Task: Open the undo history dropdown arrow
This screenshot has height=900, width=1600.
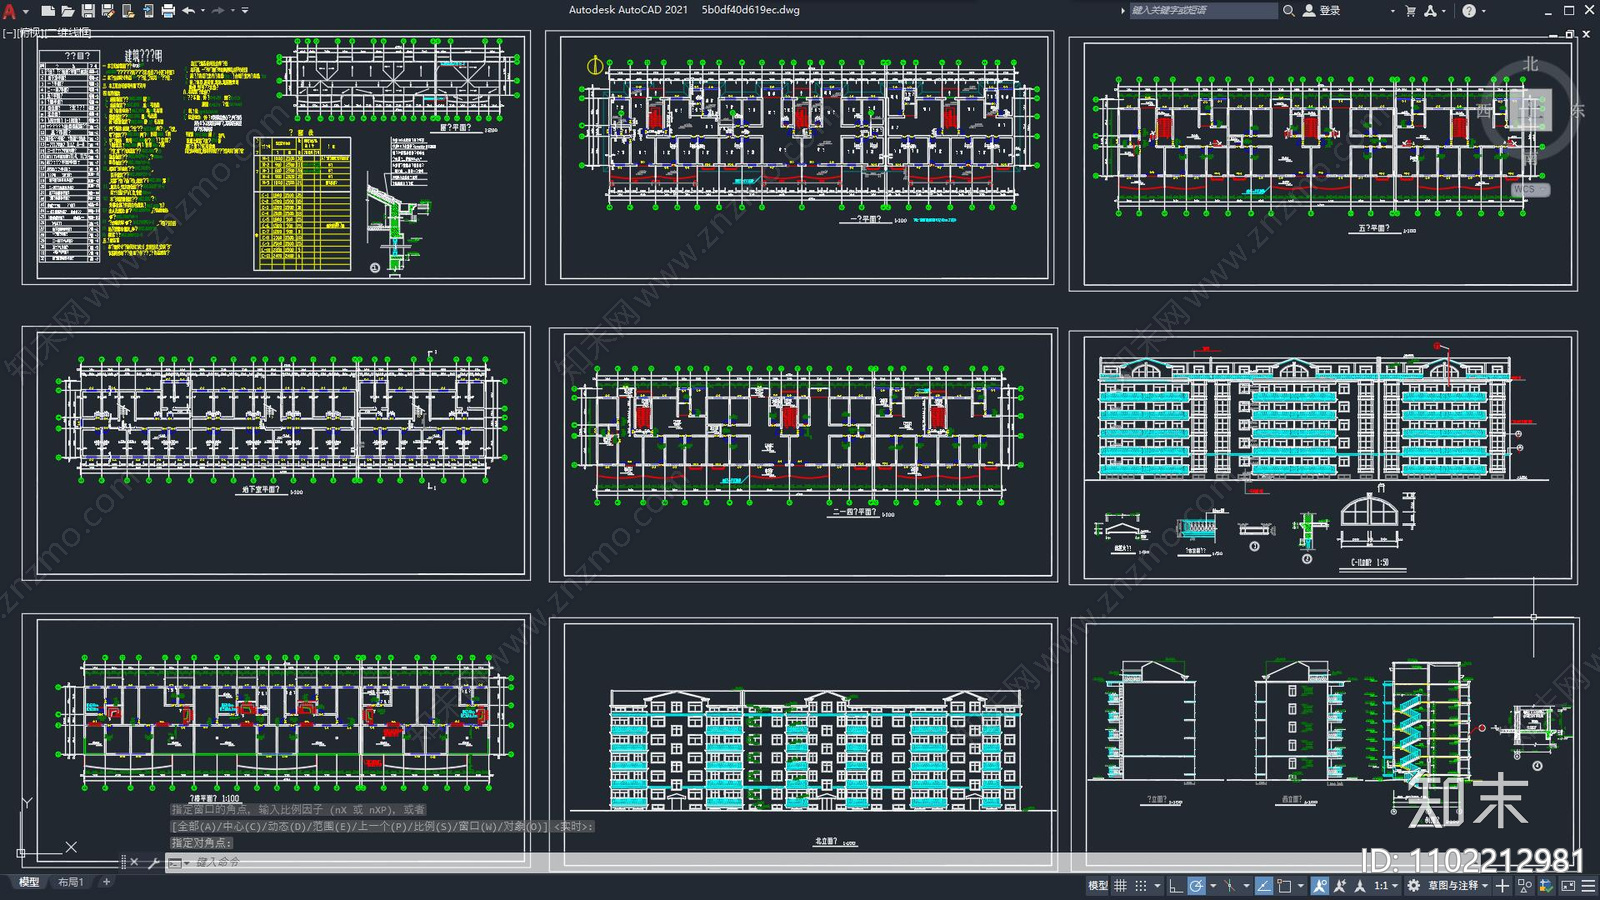Action: coord(203,11)
